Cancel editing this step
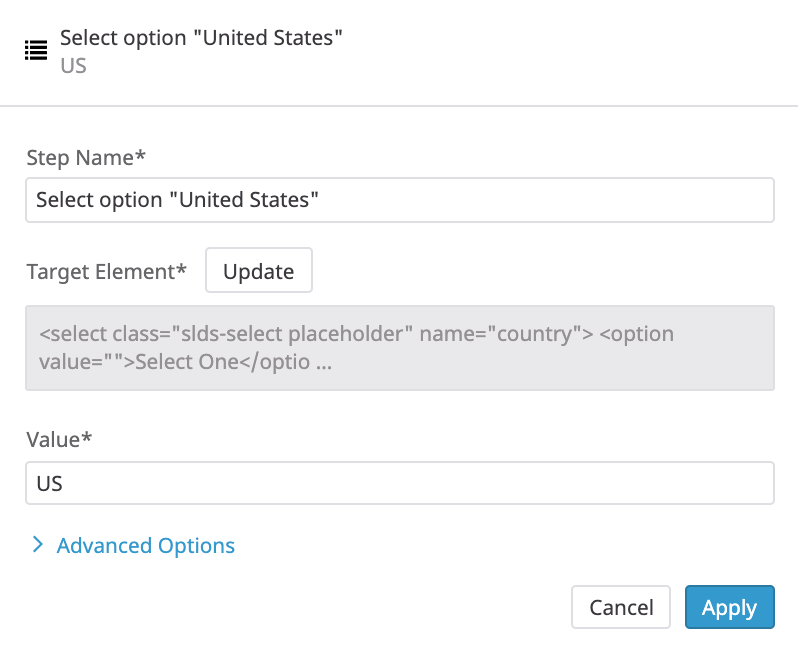The width and height of the screenshot is (798, 652). coord(620,607)
